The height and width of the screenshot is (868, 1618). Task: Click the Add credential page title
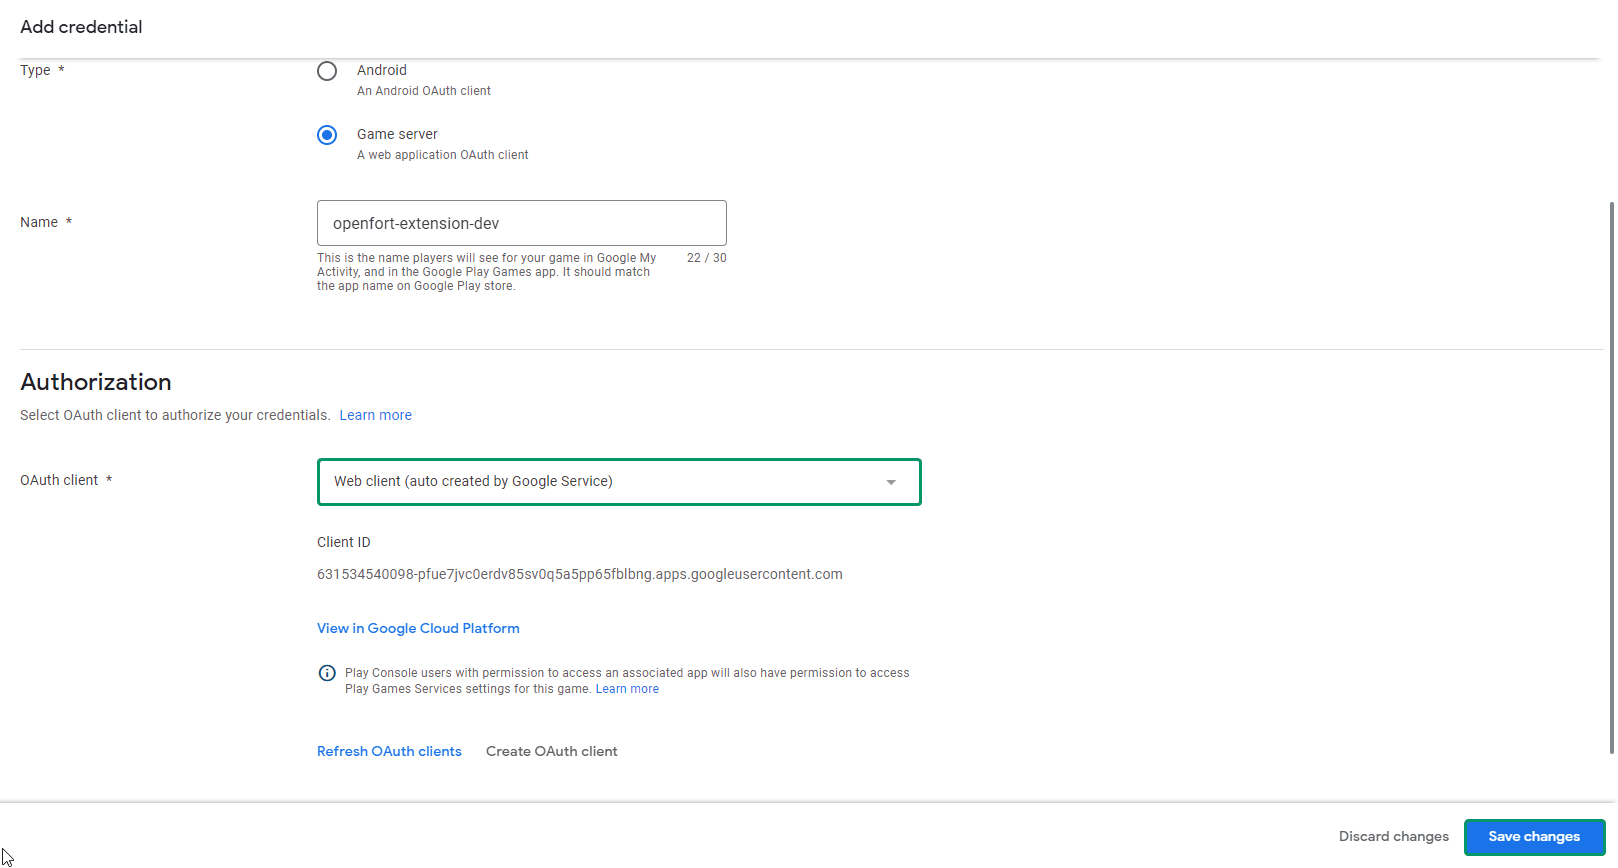point(81,27)
